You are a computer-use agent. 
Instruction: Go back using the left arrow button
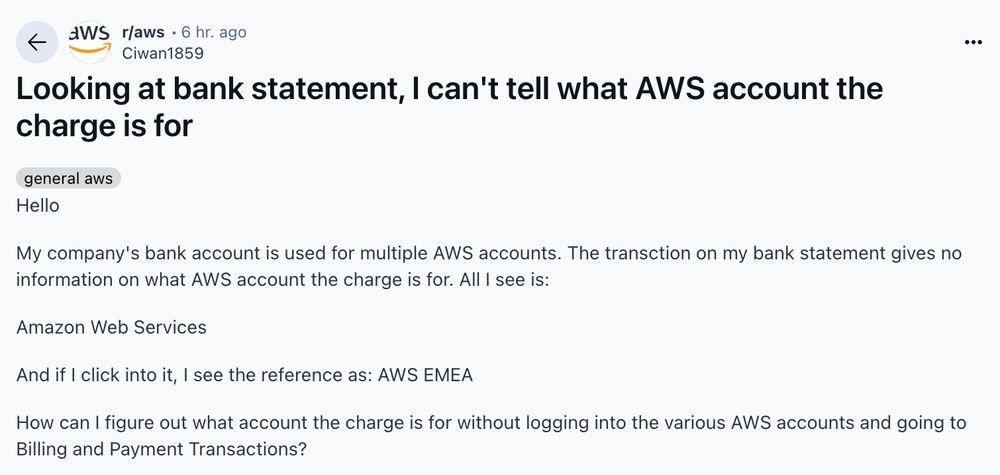pos(37,42)
